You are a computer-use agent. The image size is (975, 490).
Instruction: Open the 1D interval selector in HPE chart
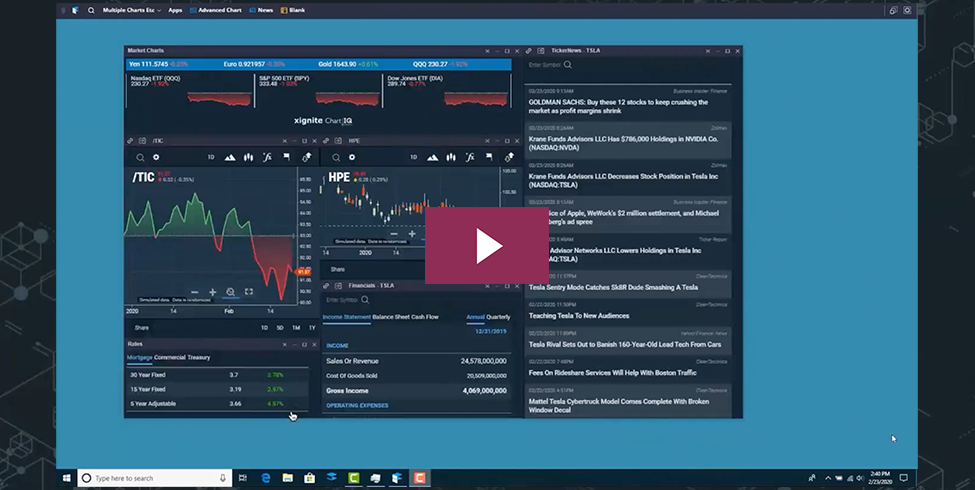tap(414, 157)
